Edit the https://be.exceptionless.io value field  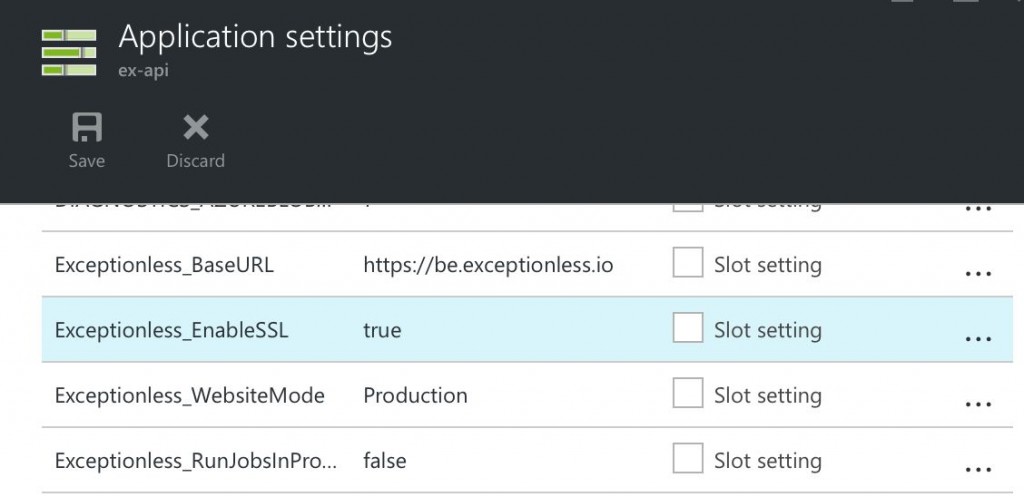tap(488, 265)
